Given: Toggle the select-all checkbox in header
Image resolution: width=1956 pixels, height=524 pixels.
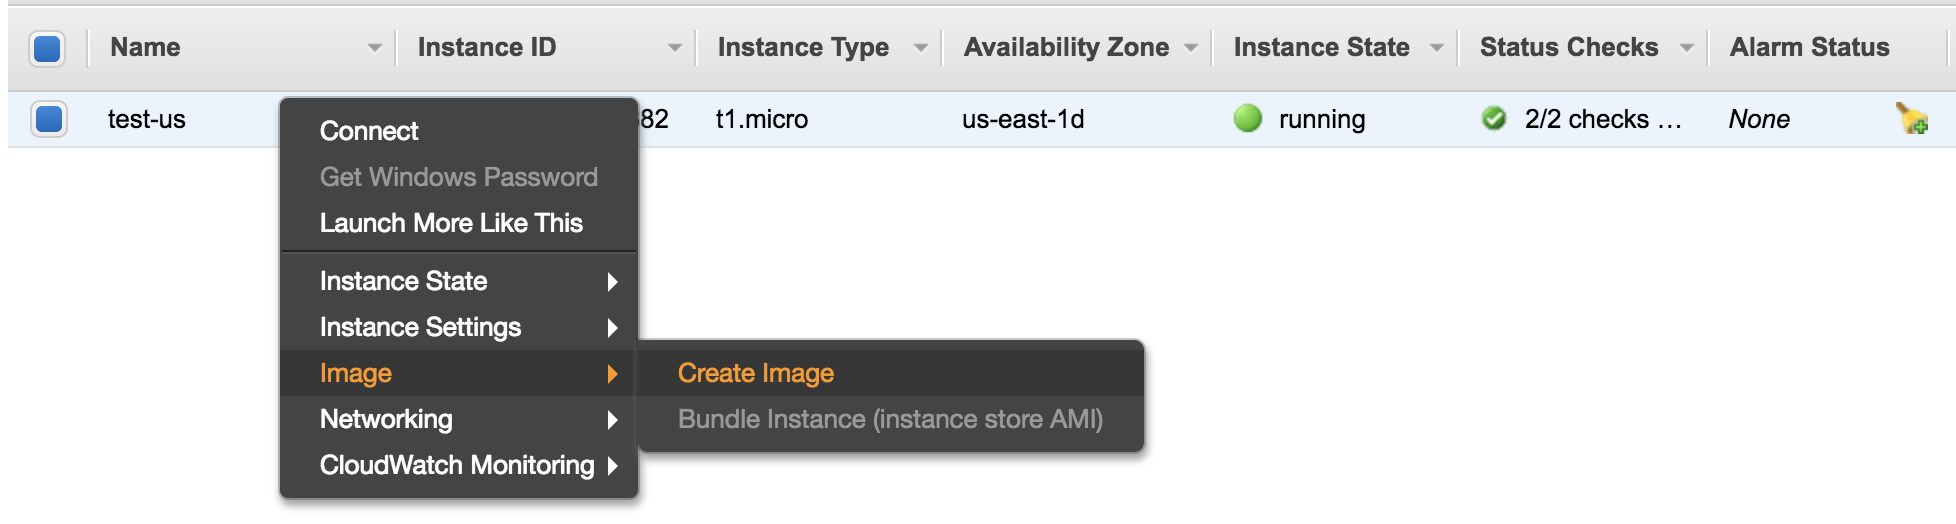Looking at the screenshot, I should (x=47, y=48).
